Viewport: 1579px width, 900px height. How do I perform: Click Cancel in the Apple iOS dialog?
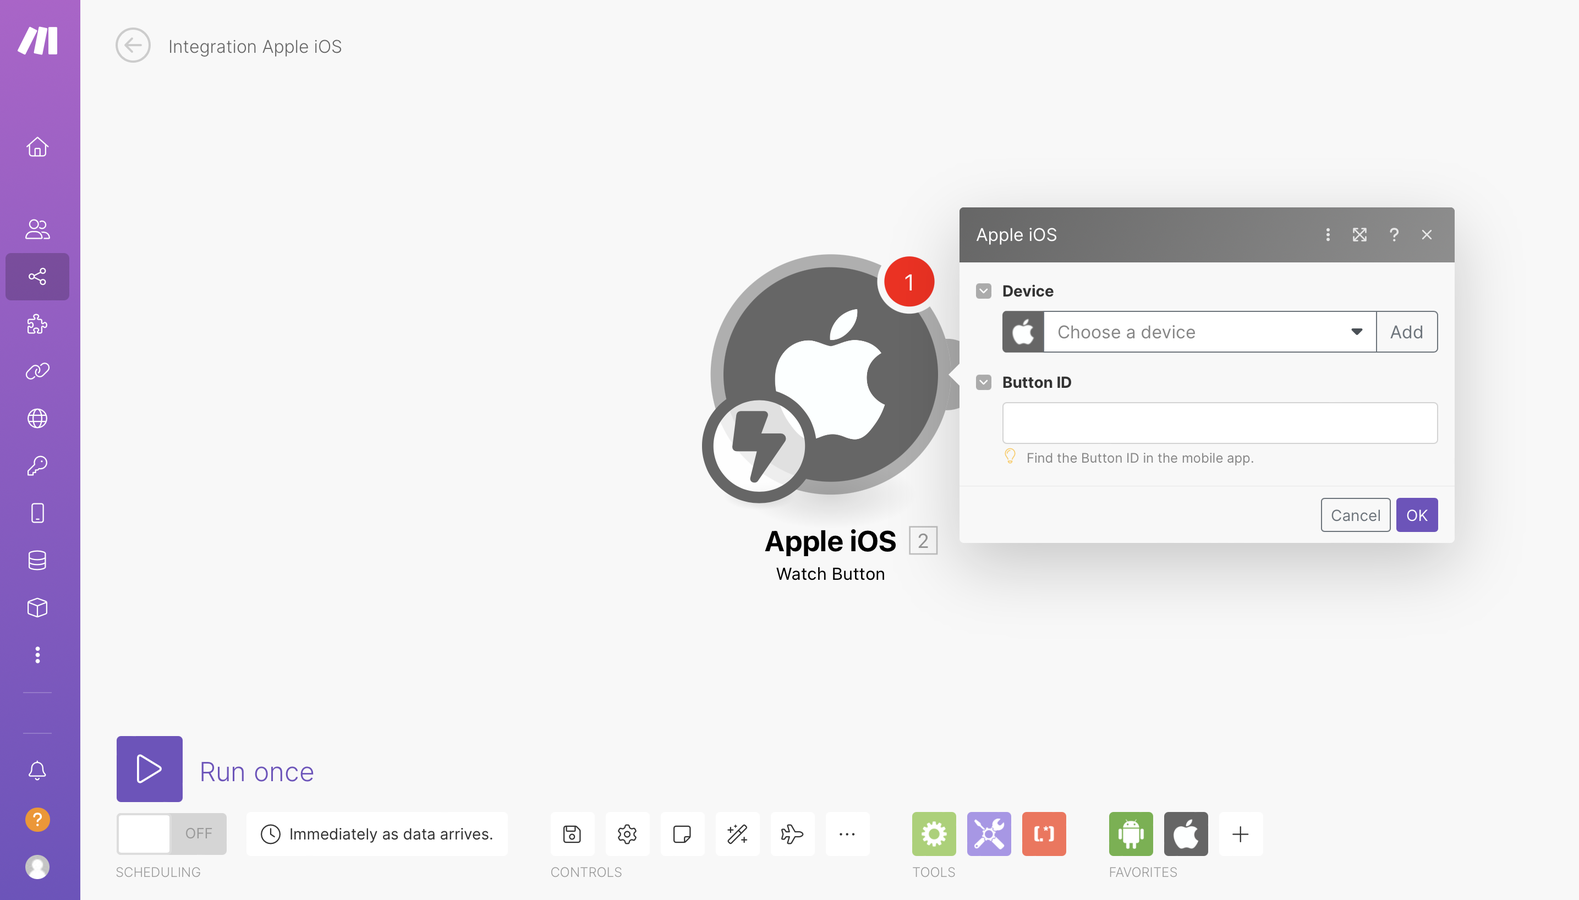pos(1355,515)
